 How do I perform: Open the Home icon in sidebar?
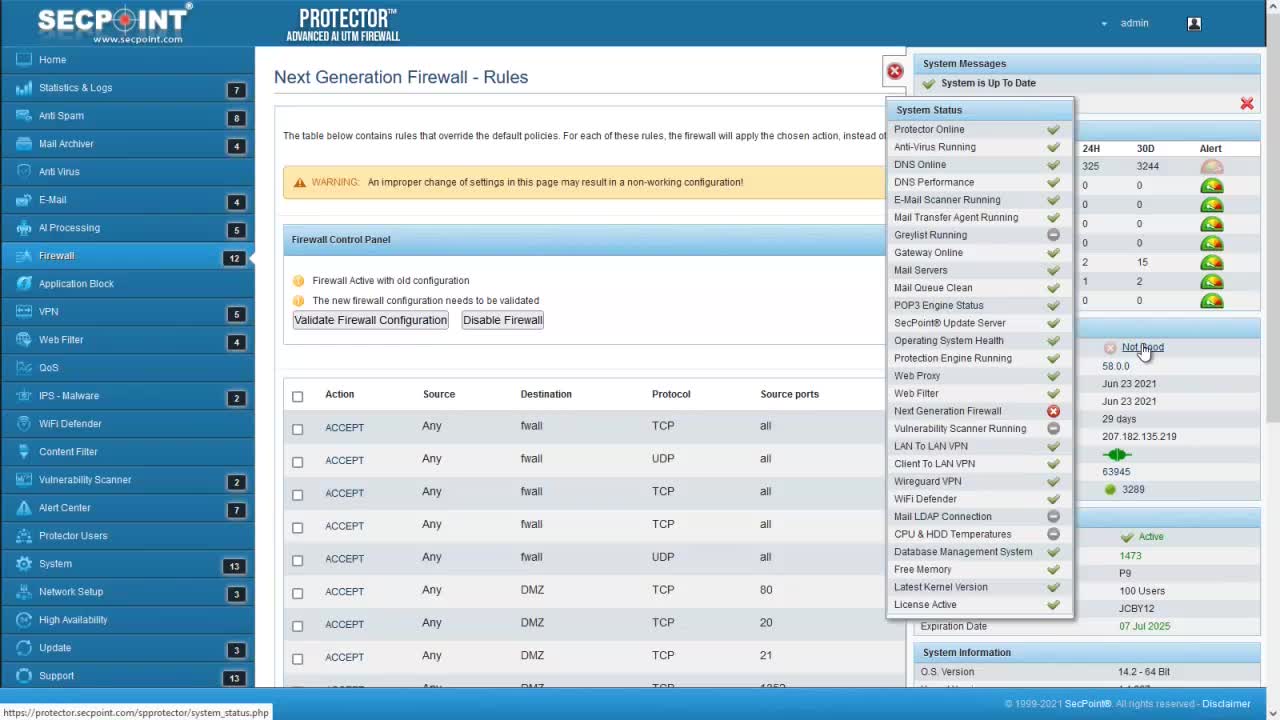[24, 60]
